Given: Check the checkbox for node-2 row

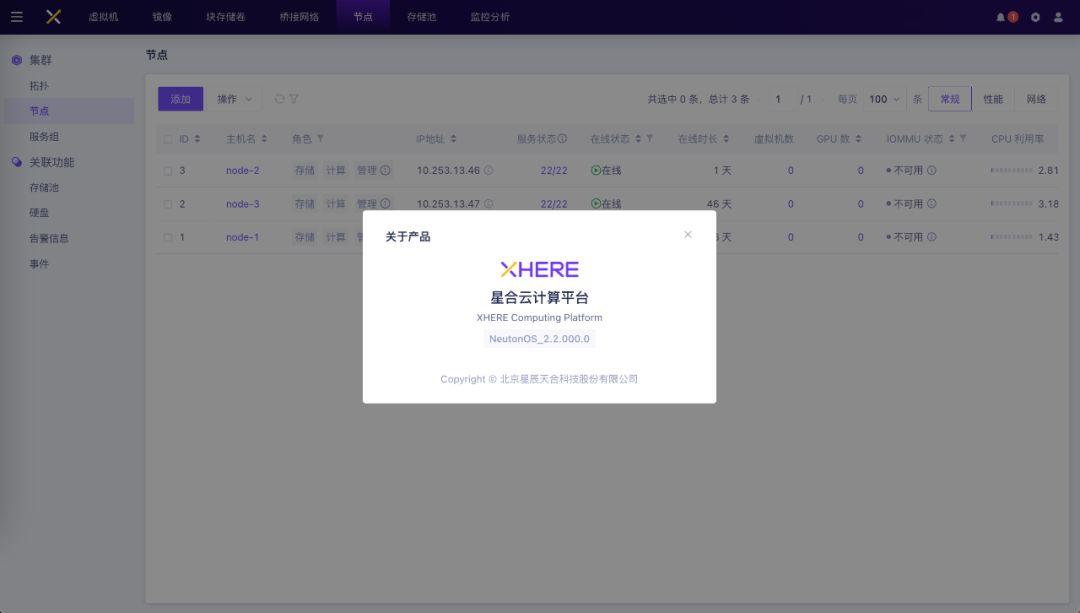Looking at the screenshot, I should tap(167, 170).
